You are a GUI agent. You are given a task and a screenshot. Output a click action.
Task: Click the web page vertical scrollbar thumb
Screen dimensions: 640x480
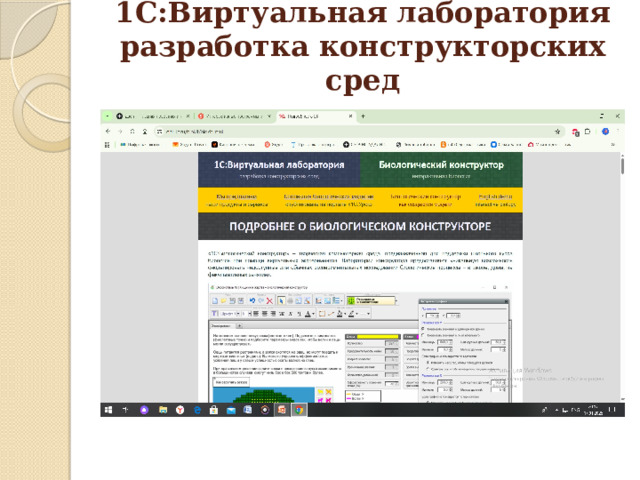[x=622, y=165]
